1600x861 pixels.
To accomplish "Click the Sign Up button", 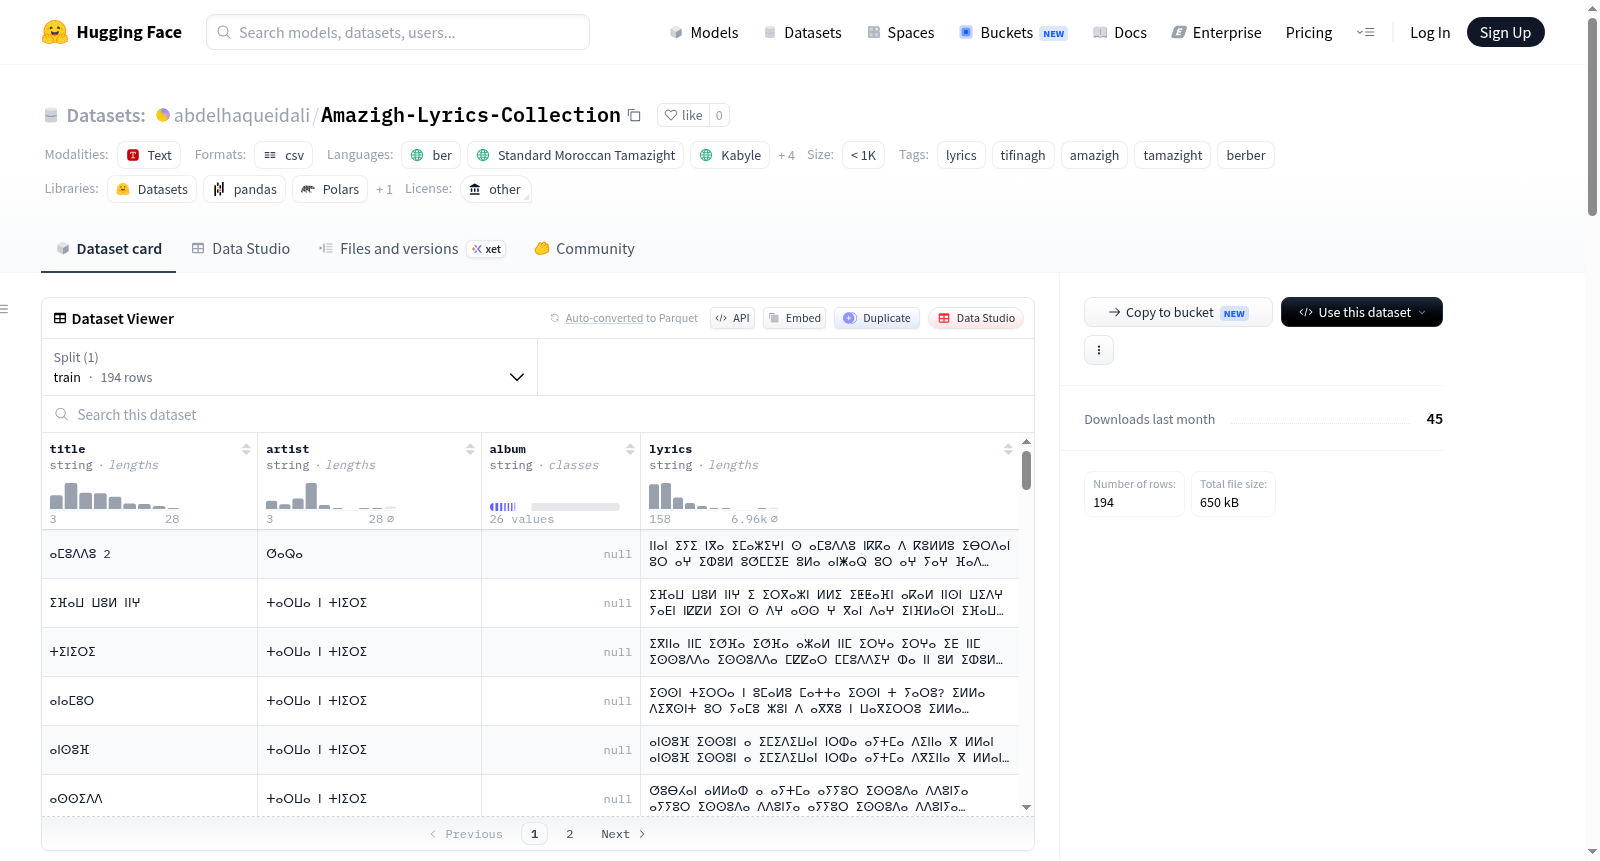I will (1505, 32).
